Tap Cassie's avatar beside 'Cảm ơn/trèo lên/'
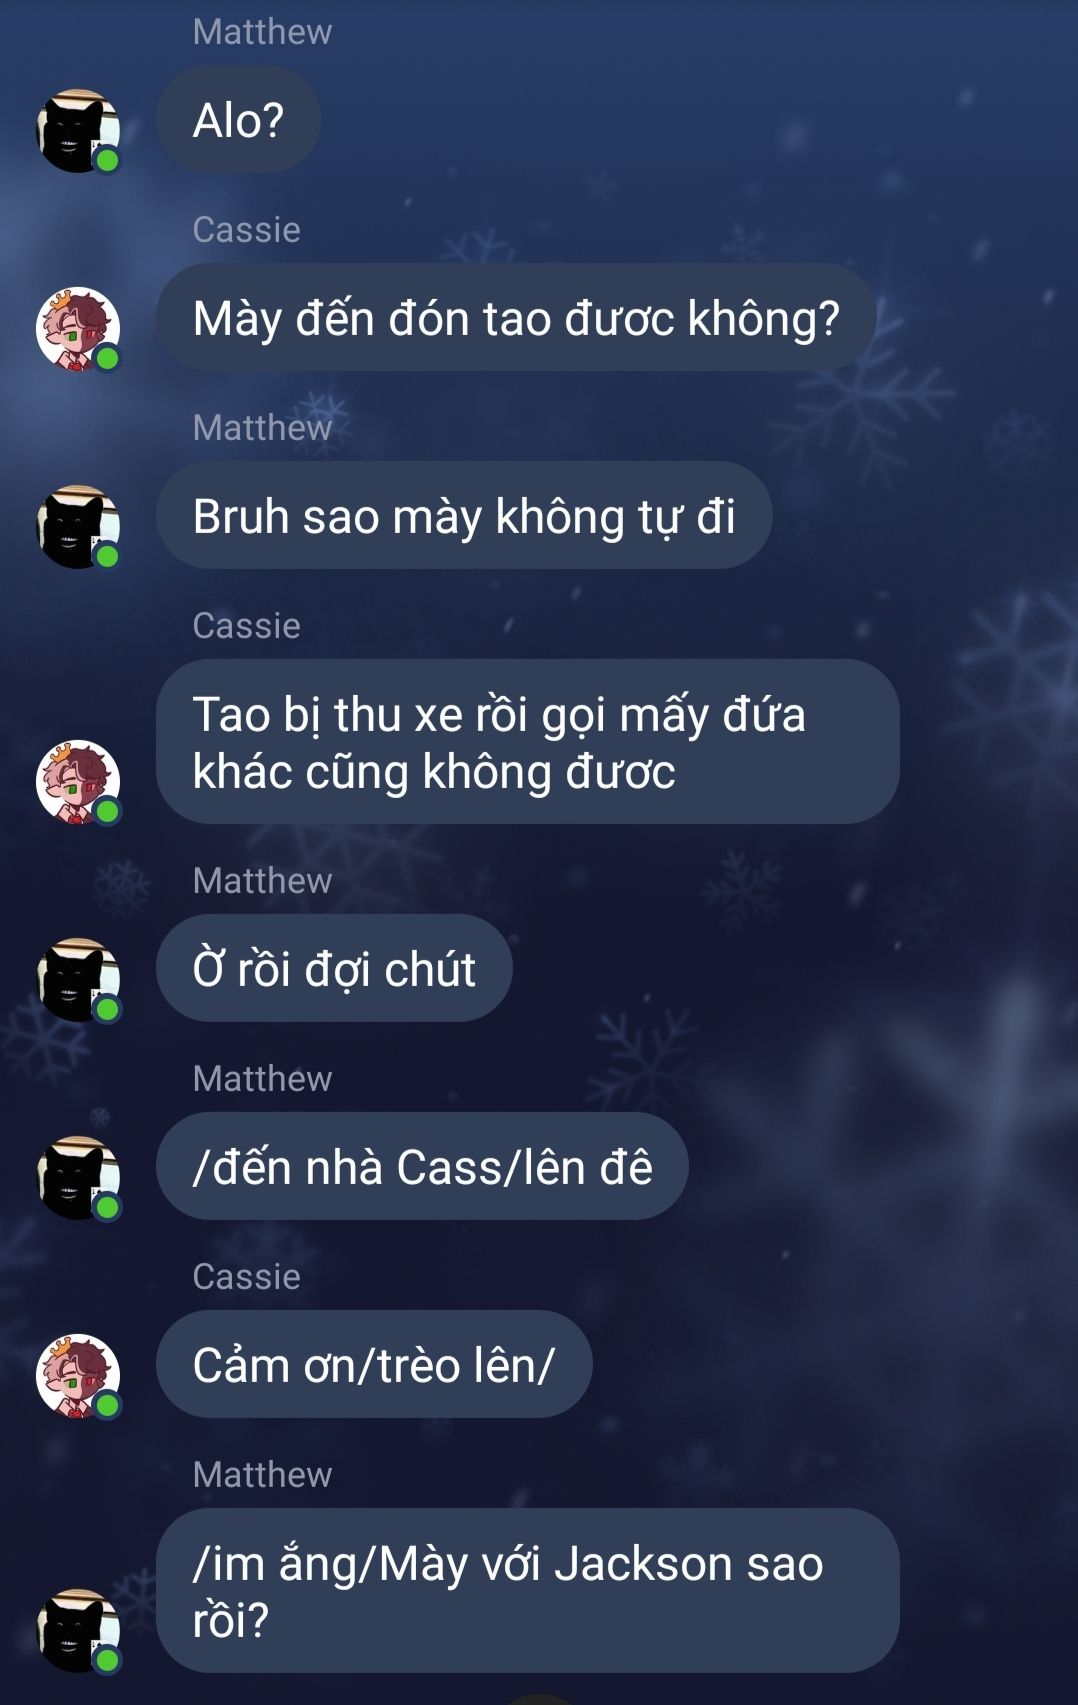1078x1705 pixels. pos(78,1376)
